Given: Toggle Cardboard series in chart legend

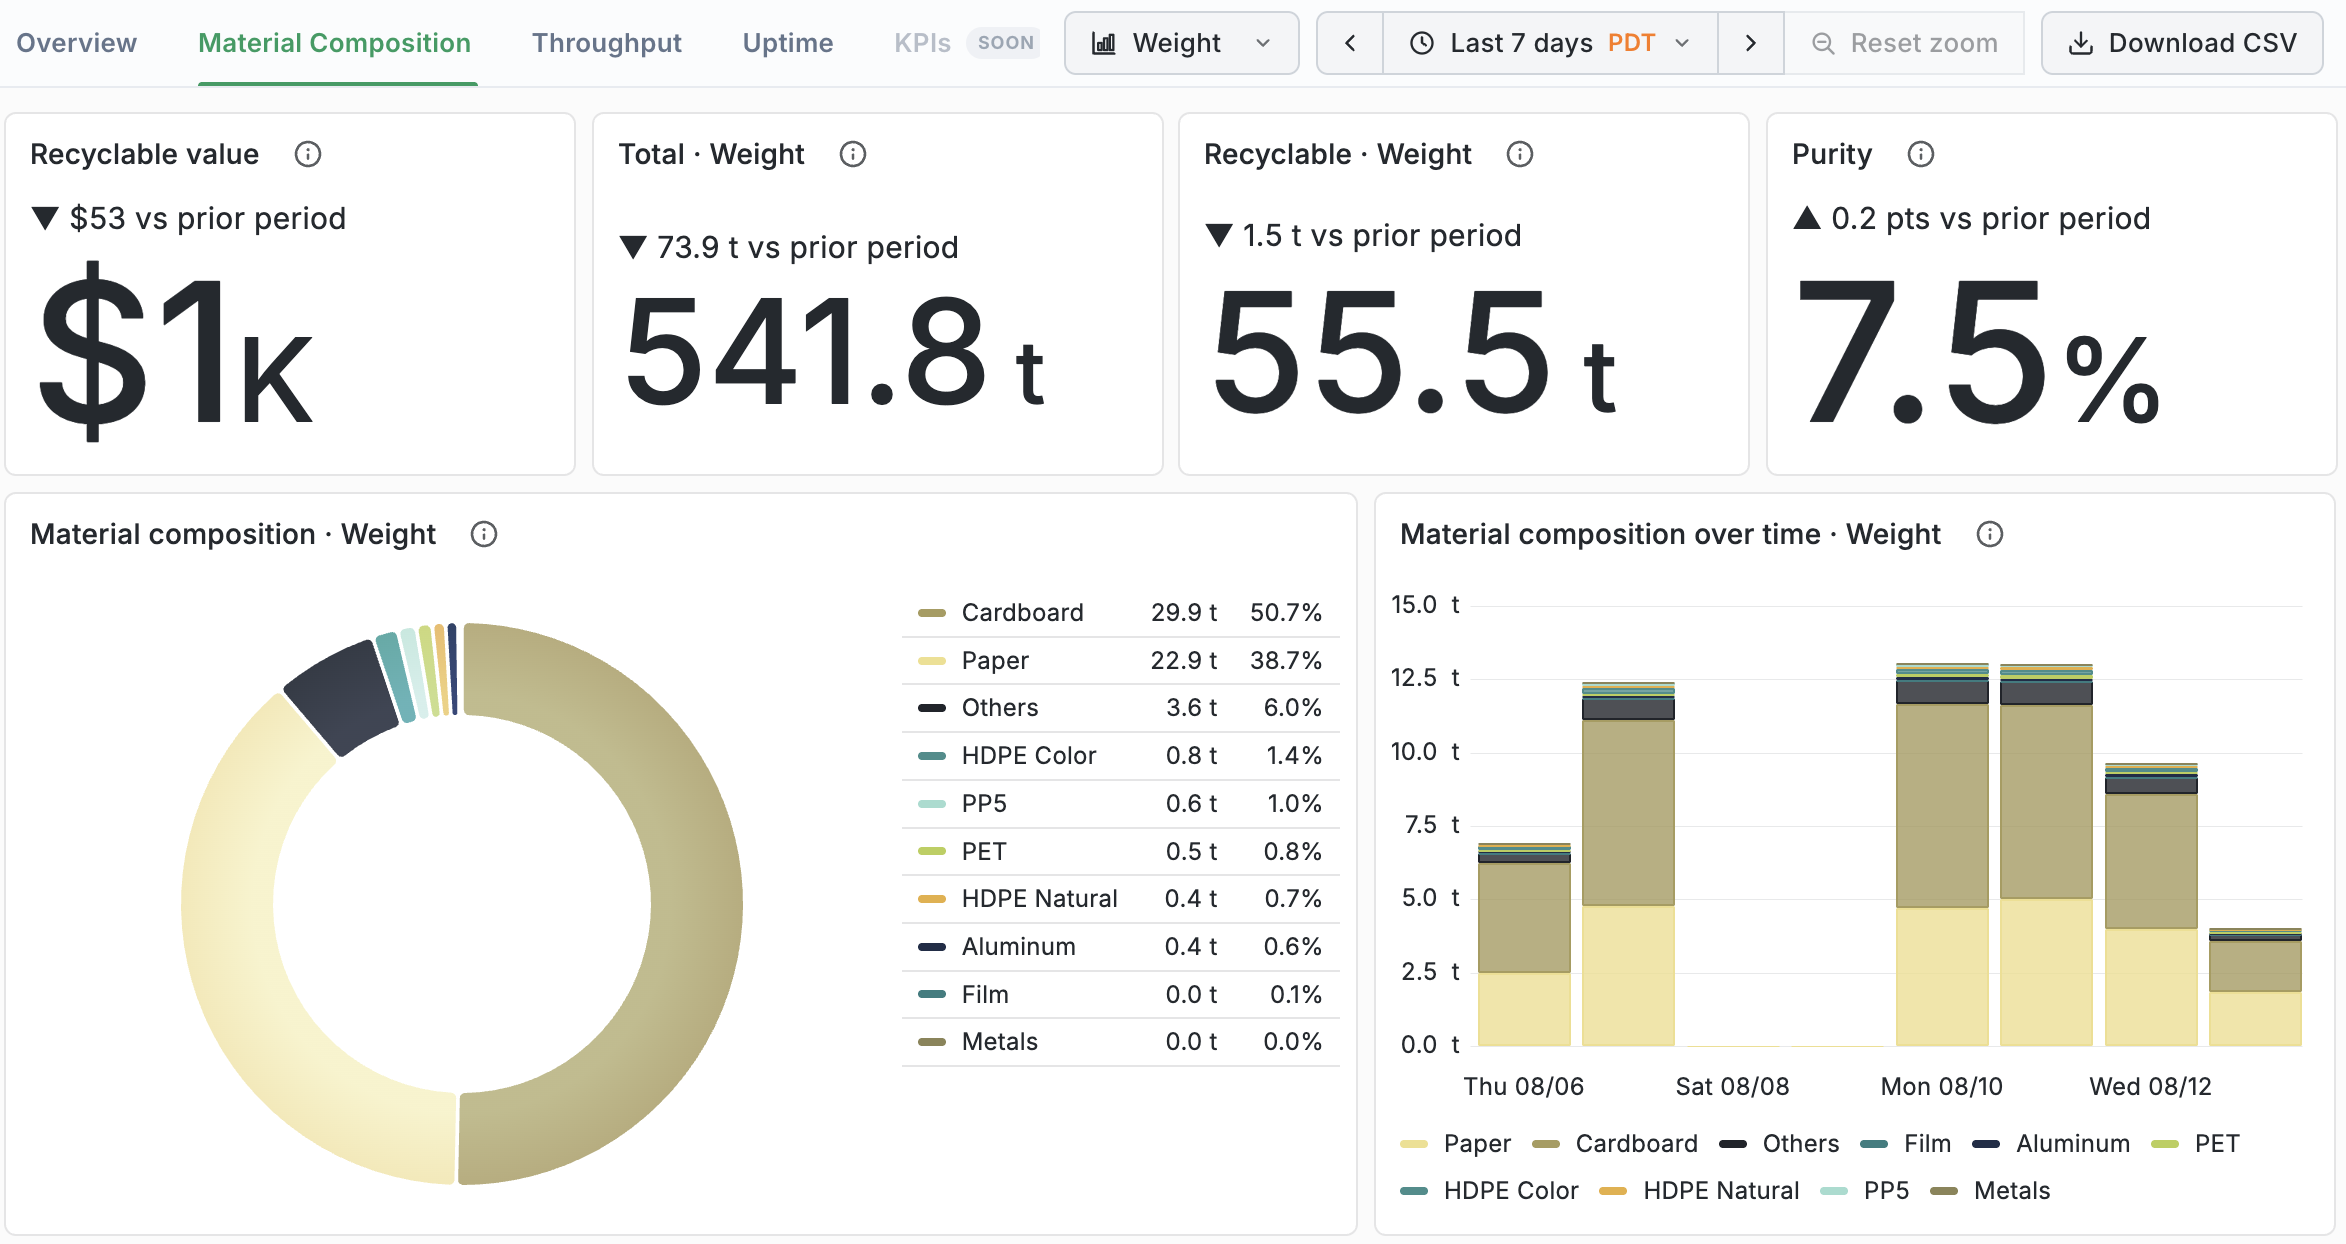Looking at the screenshot, I should click(x=1615, y=1143).
